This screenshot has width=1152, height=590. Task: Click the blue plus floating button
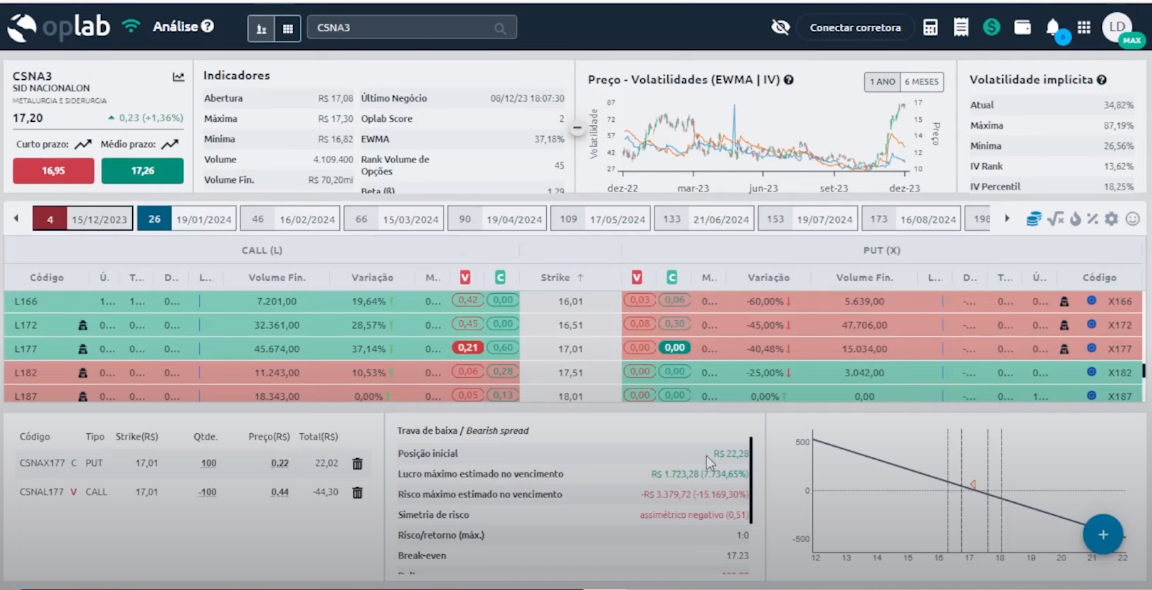click(1103, 534)
